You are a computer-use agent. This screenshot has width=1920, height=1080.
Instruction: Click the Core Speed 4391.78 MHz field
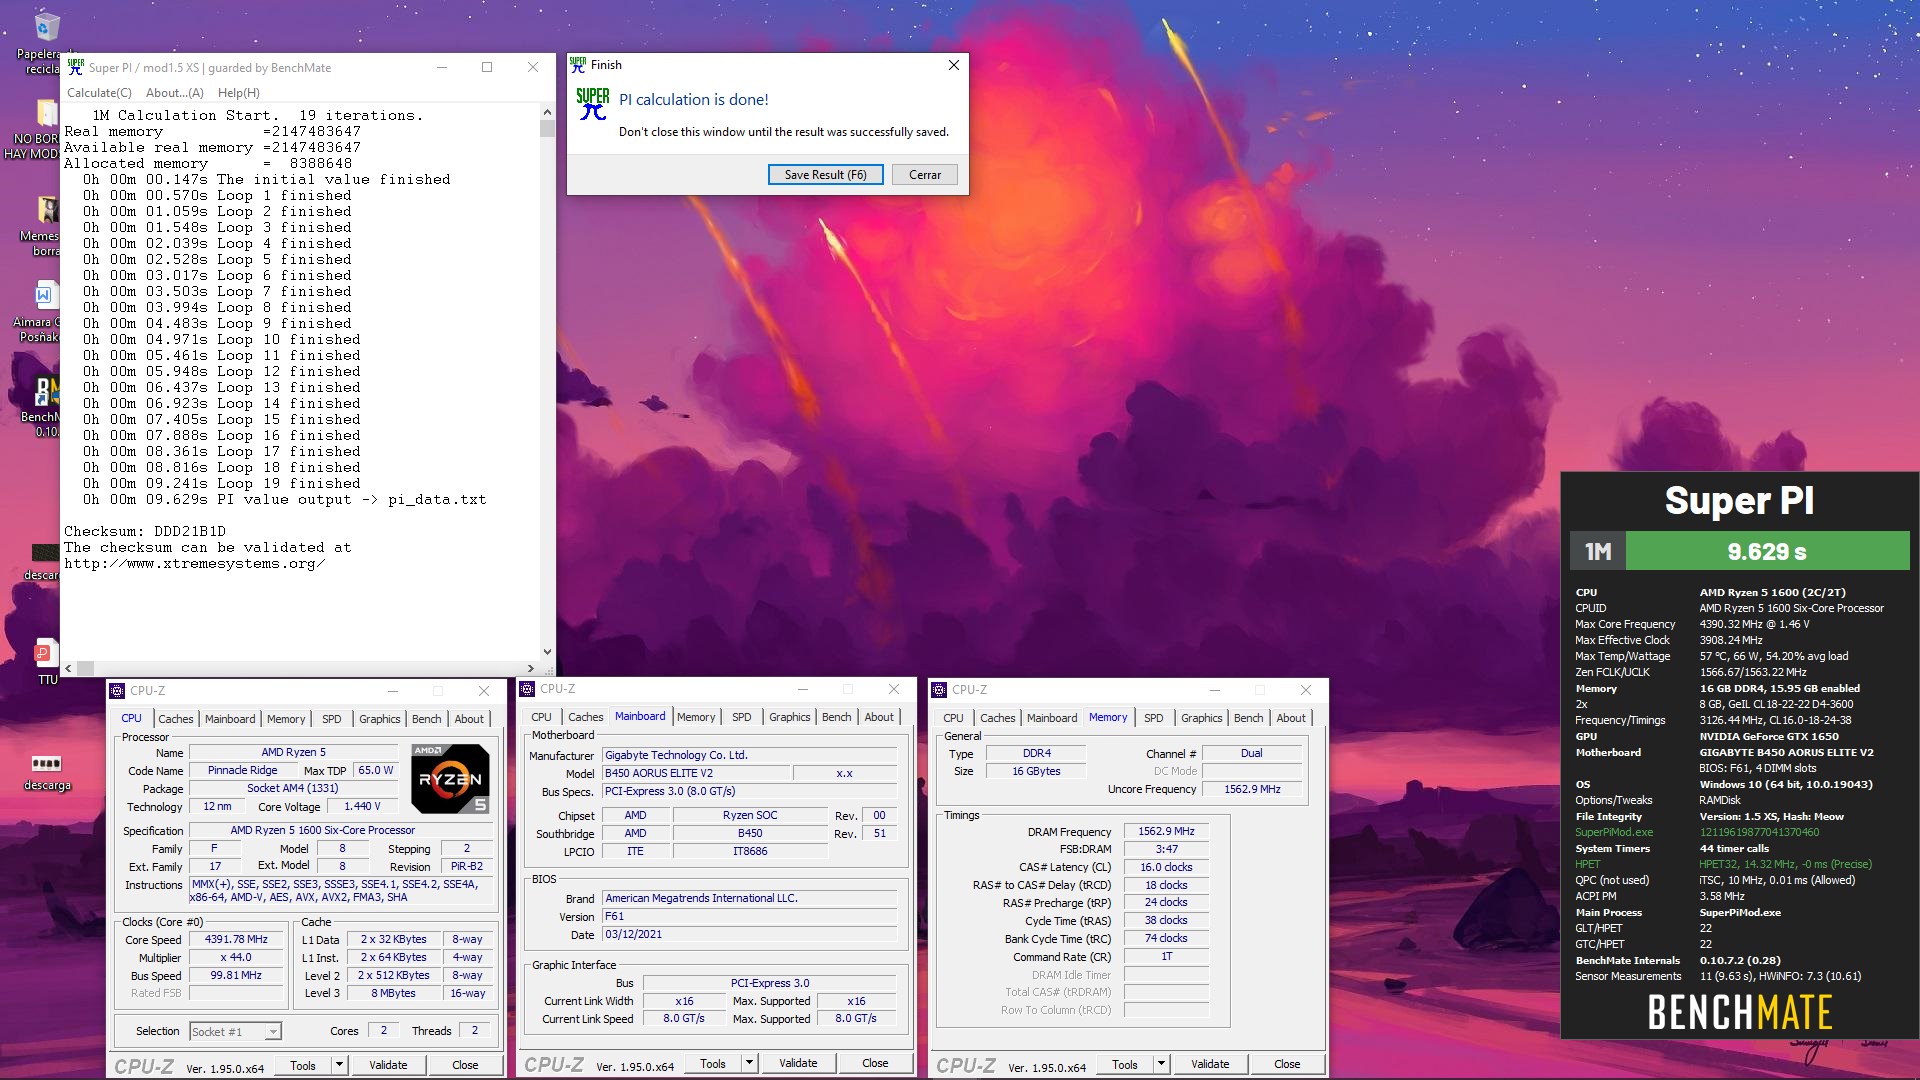coord(236,940)
